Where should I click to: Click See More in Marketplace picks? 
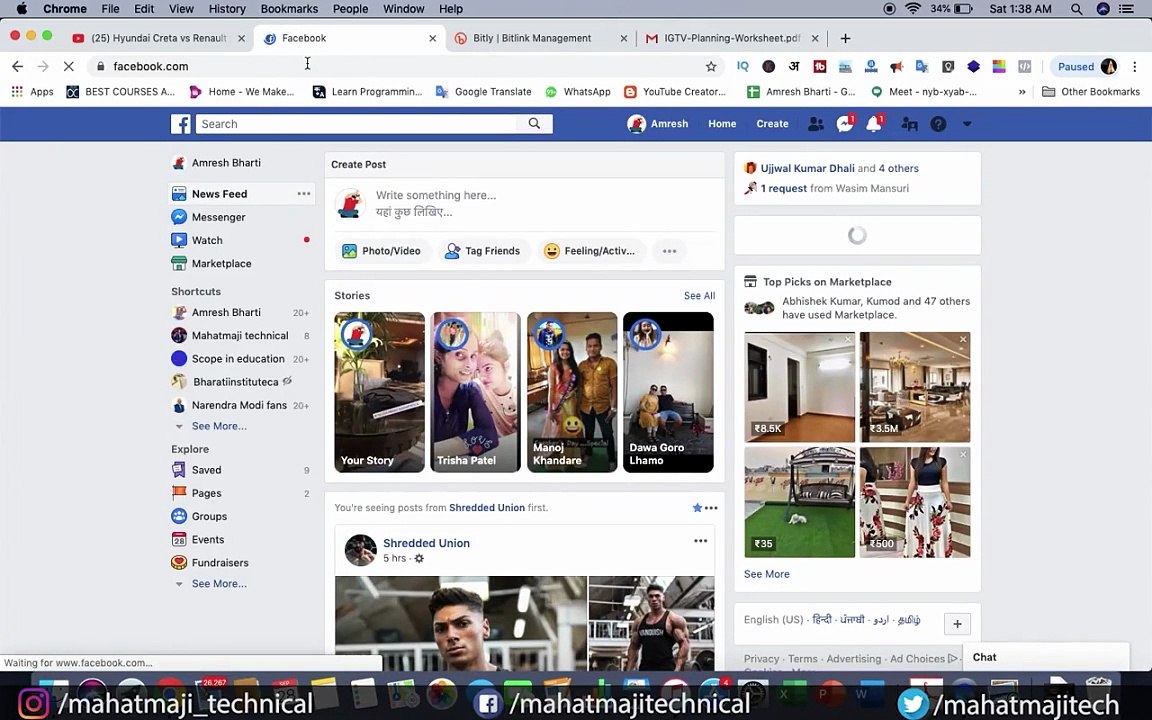[766, 574]
